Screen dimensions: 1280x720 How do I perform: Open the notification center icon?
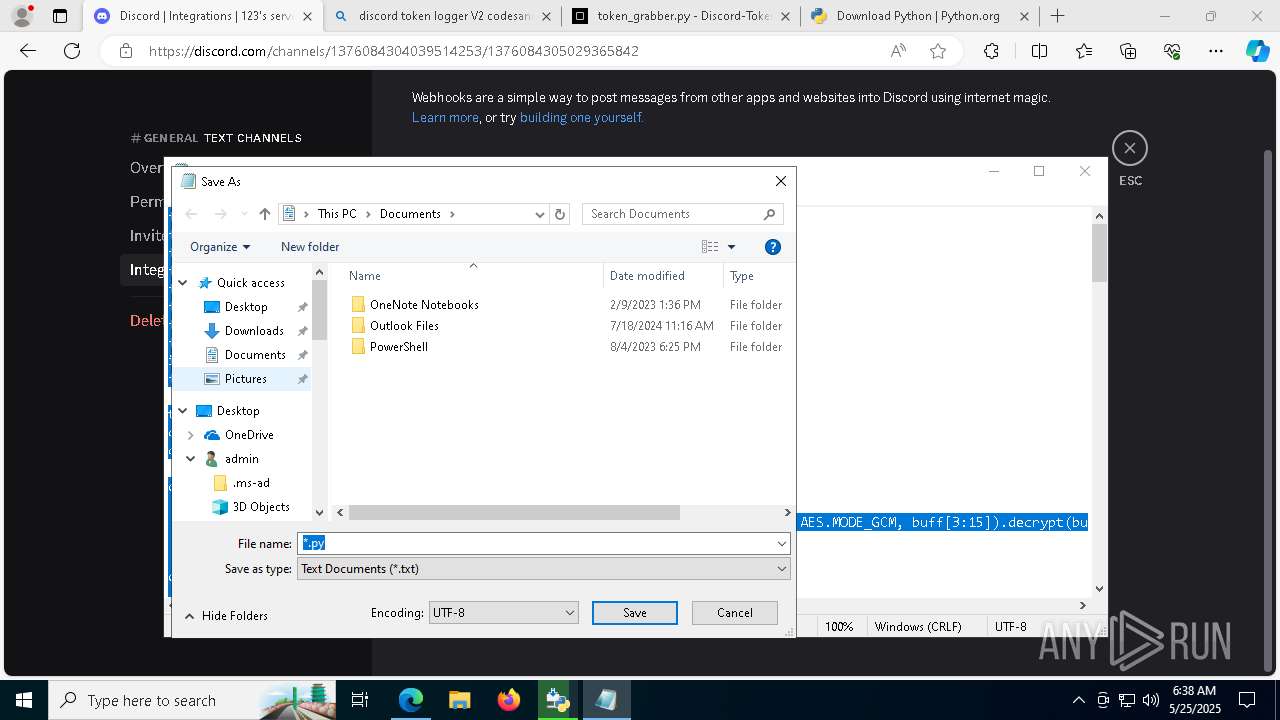click(1248, 700)
